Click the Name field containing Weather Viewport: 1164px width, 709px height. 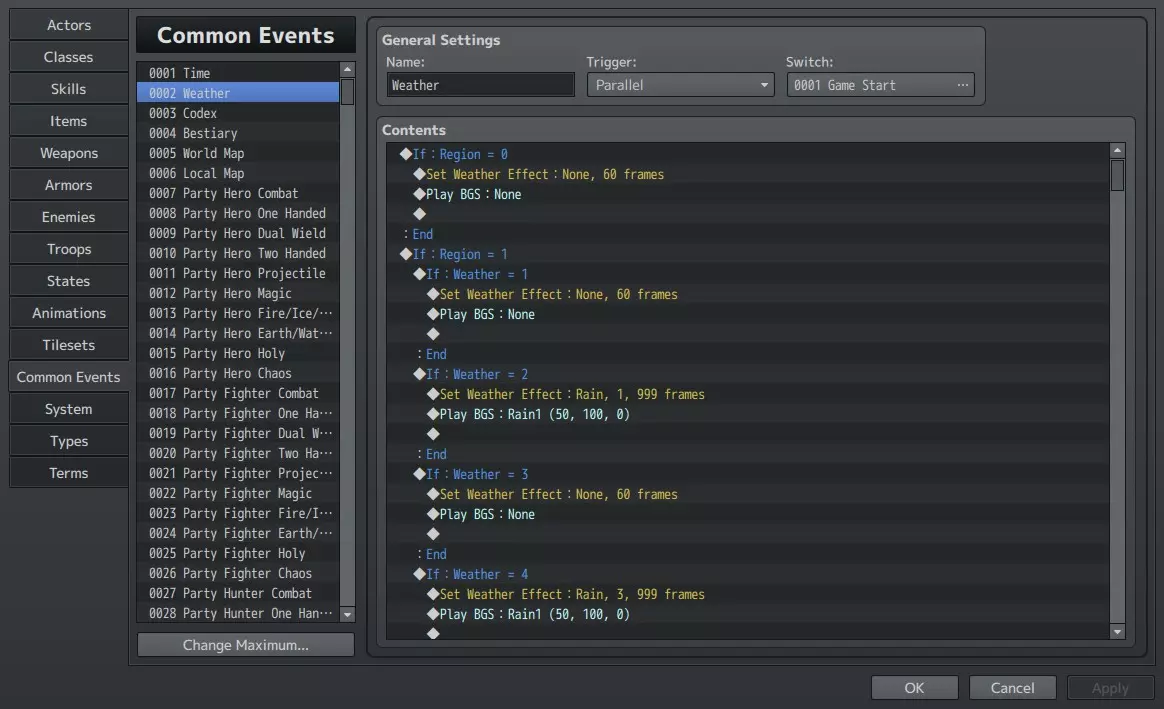click(480, 85)
